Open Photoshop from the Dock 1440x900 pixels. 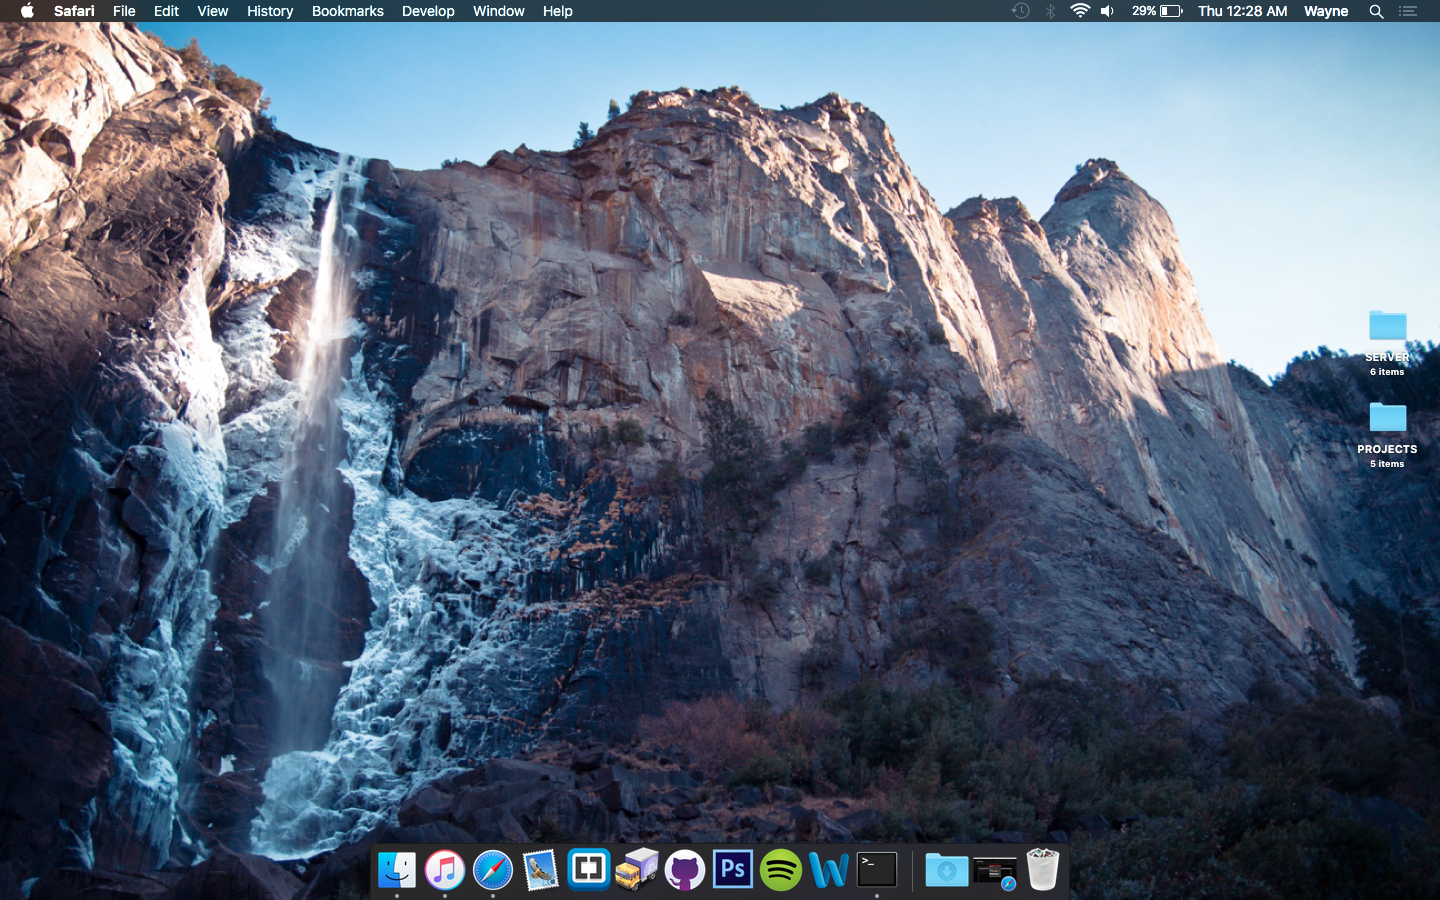coord(733,869)
